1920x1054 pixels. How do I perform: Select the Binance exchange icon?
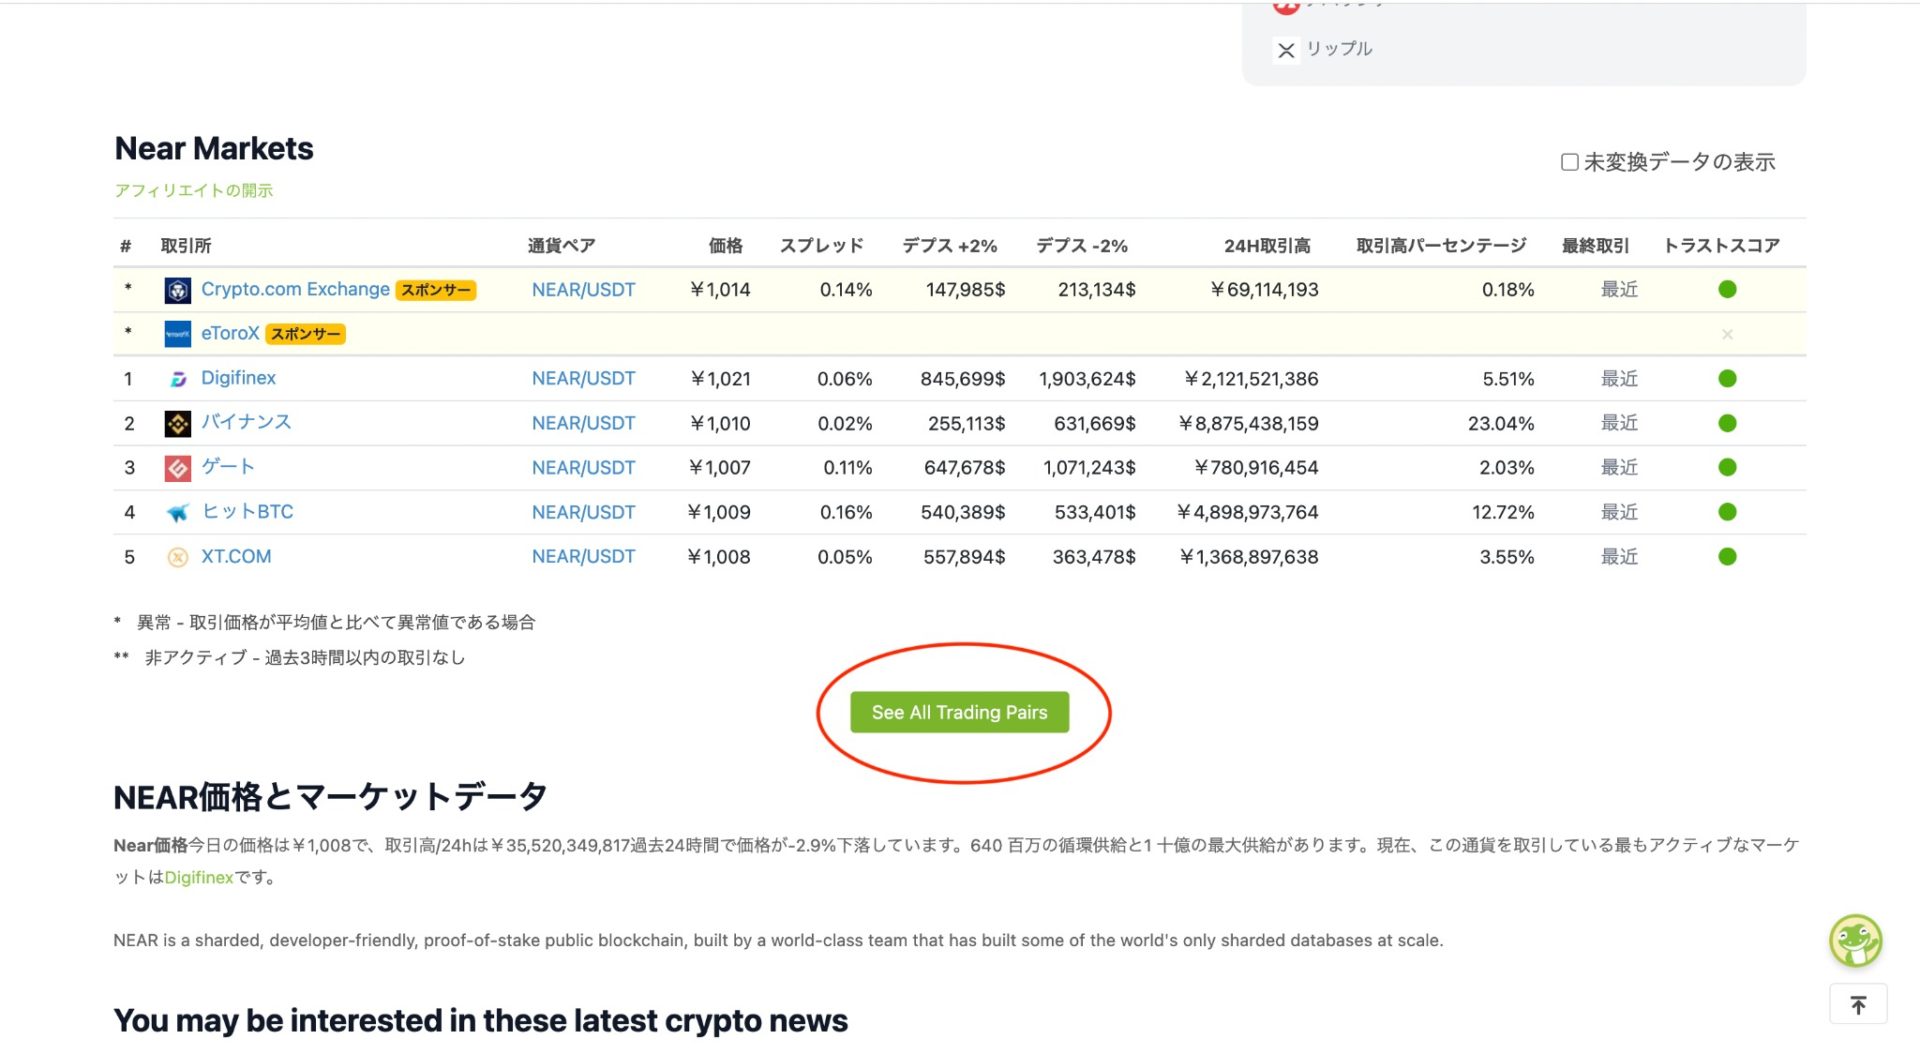point(177,422)
